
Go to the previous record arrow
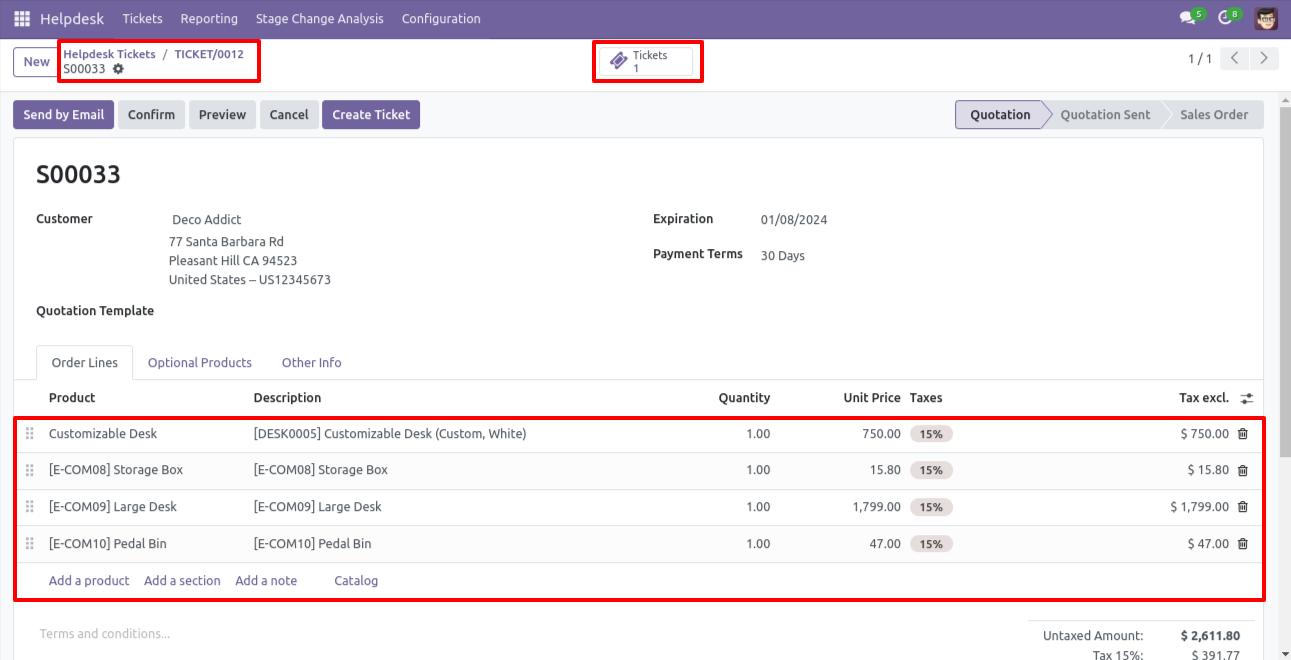1235,59
